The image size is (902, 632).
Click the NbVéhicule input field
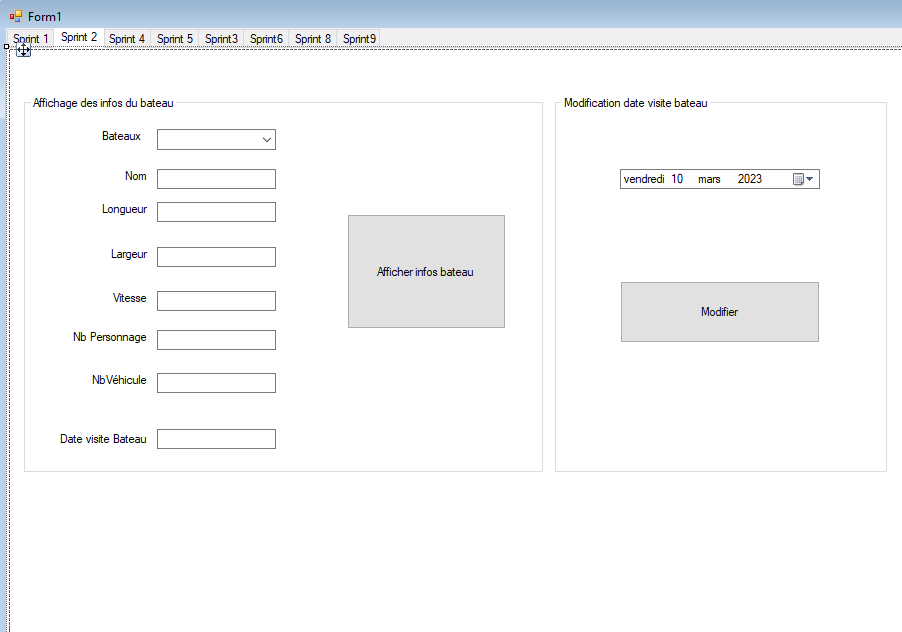[x=216, y=383]
